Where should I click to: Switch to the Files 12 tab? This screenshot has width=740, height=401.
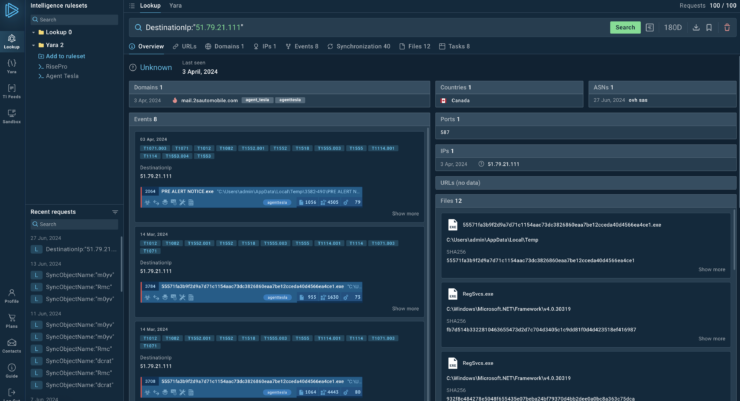[x=415, y=46]
